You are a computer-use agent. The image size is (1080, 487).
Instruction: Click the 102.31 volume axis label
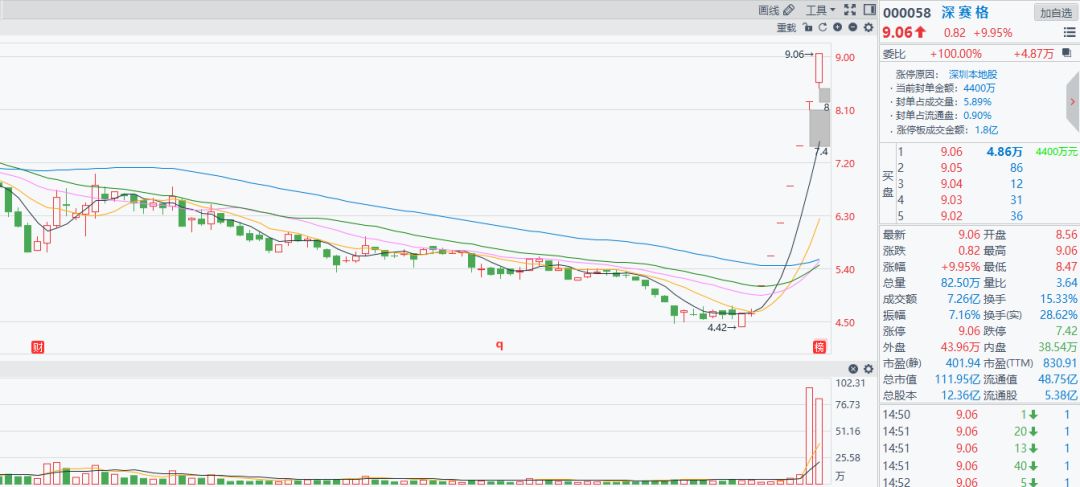pos(850,383)
